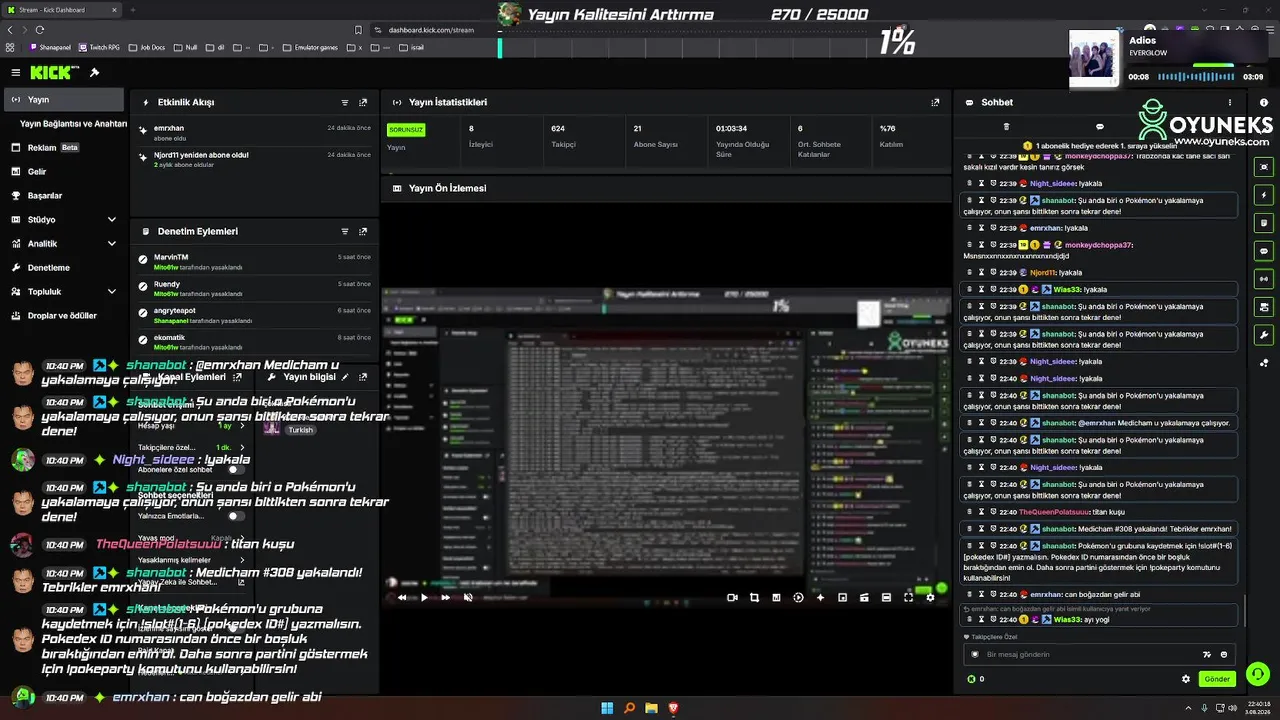Screen dimensions: 1280x720
Task: Pin the sidebar with the pin icon
Action: click(x=95, y=72)
